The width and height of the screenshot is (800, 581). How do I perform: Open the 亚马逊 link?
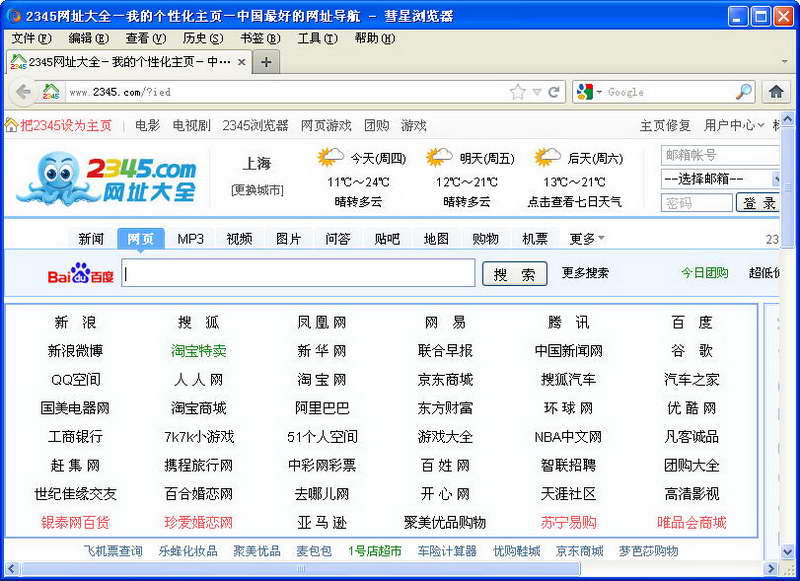322,522
